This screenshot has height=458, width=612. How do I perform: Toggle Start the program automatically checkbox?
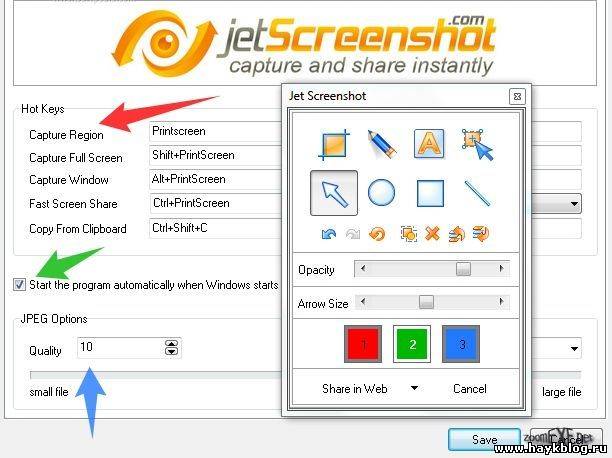(x=19, y=285)
